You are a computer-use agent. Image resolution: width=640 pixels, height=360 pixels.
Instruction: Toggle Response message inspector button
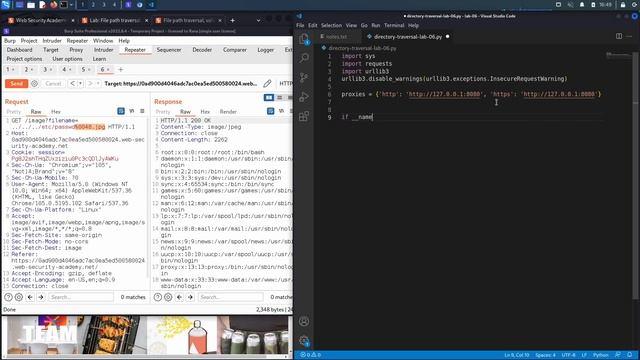coord(271,111)
